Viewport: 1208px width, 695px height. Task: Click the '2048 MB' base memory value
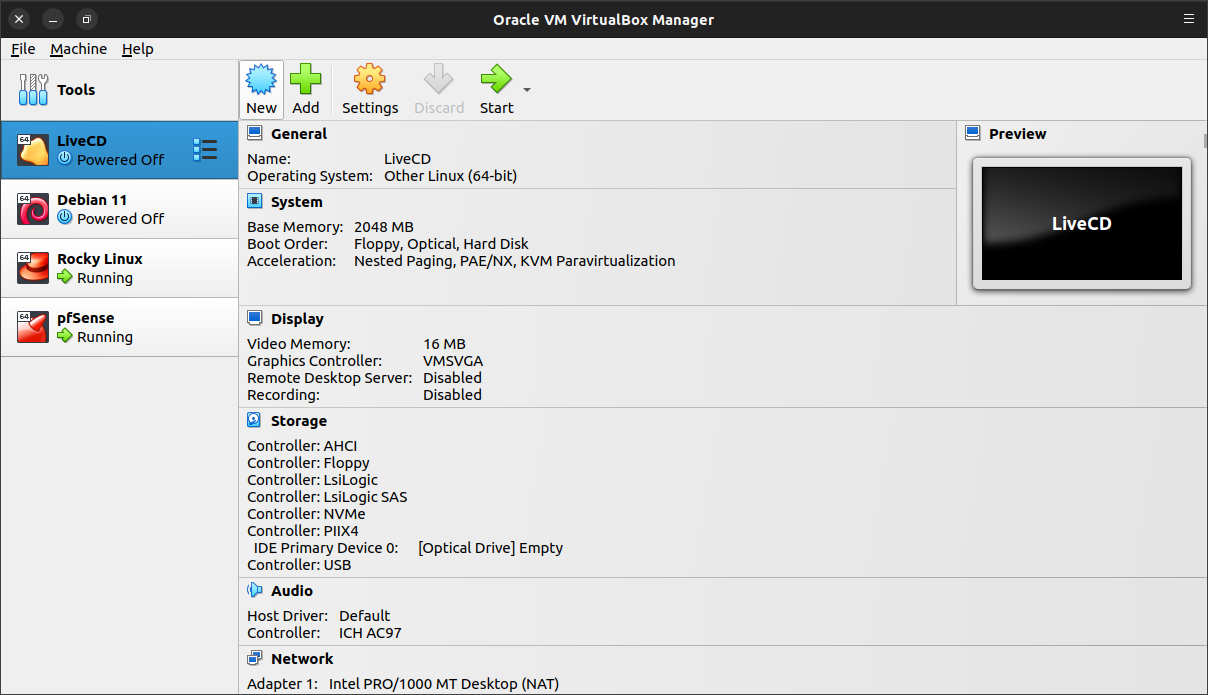point(384,227)
